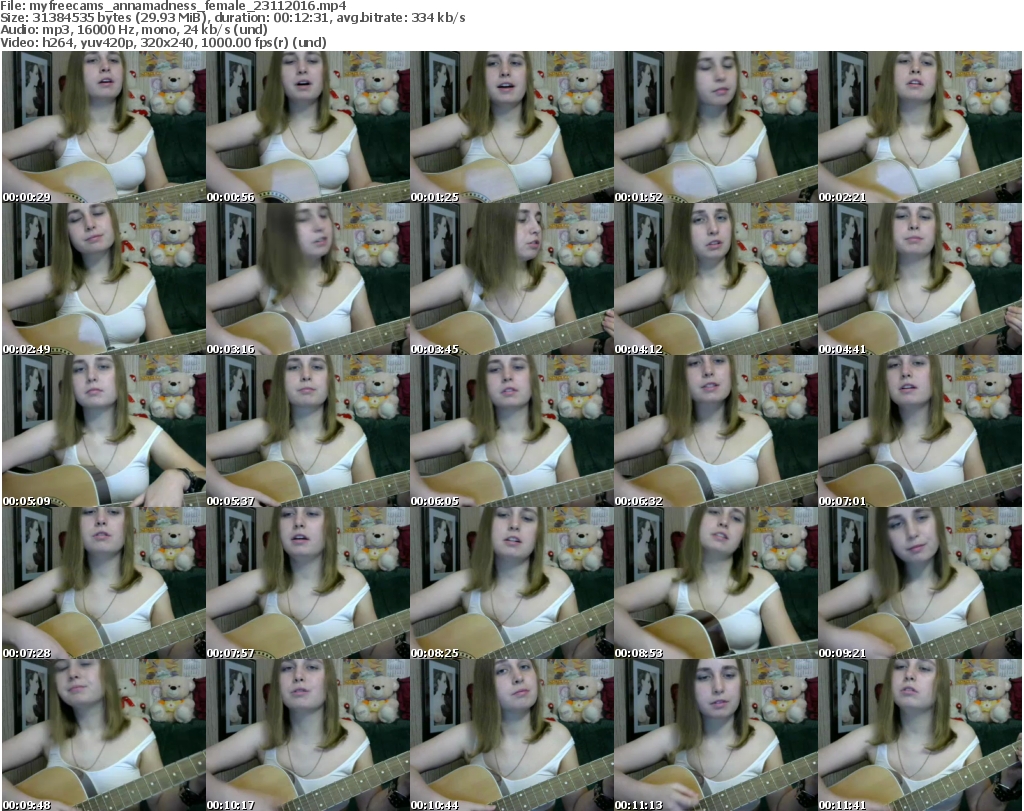Viewport: 1024px width, 811px height.
Task: Select the thumbnail timestamped 00:11:13
Action: (716, 735)
